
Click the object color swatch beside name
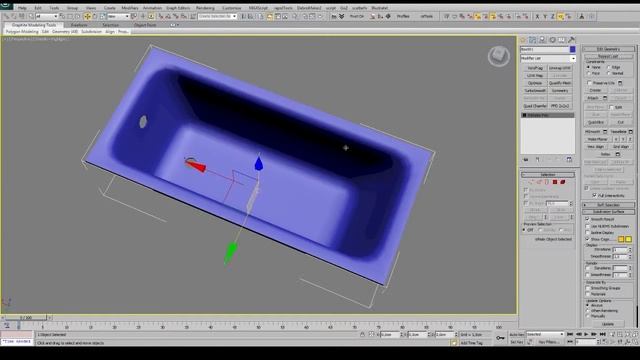(573, 49)
